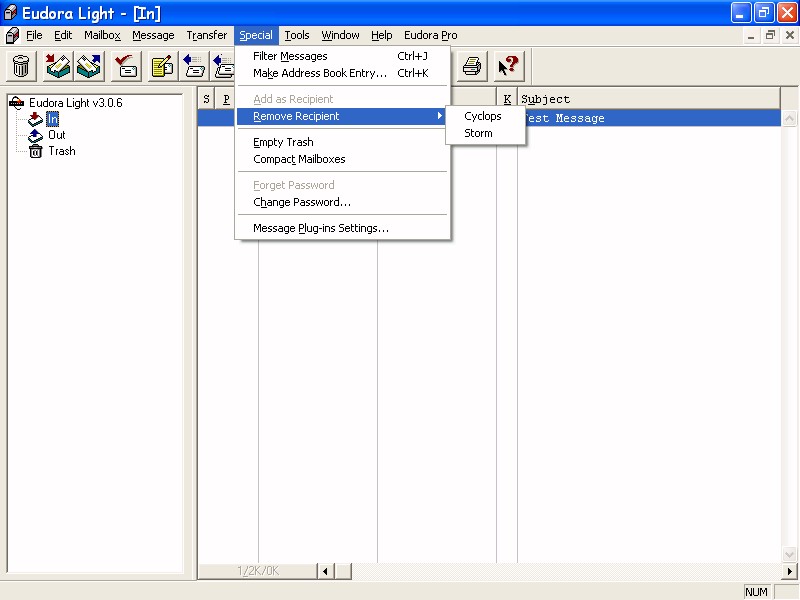Choose Change Password from the menu
Screen dimensions: 800x600
point(343,202)
